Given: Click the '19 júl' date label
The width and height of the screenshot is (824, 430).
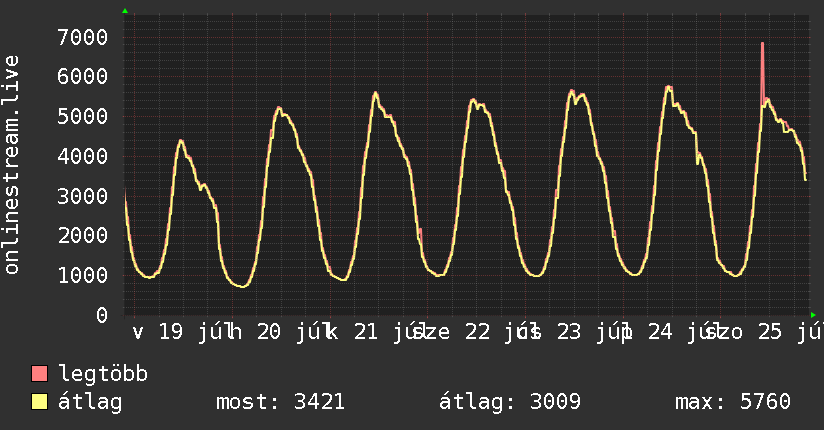Looking at the screenshot, I should pyautogui.click(x=194, y=332).
